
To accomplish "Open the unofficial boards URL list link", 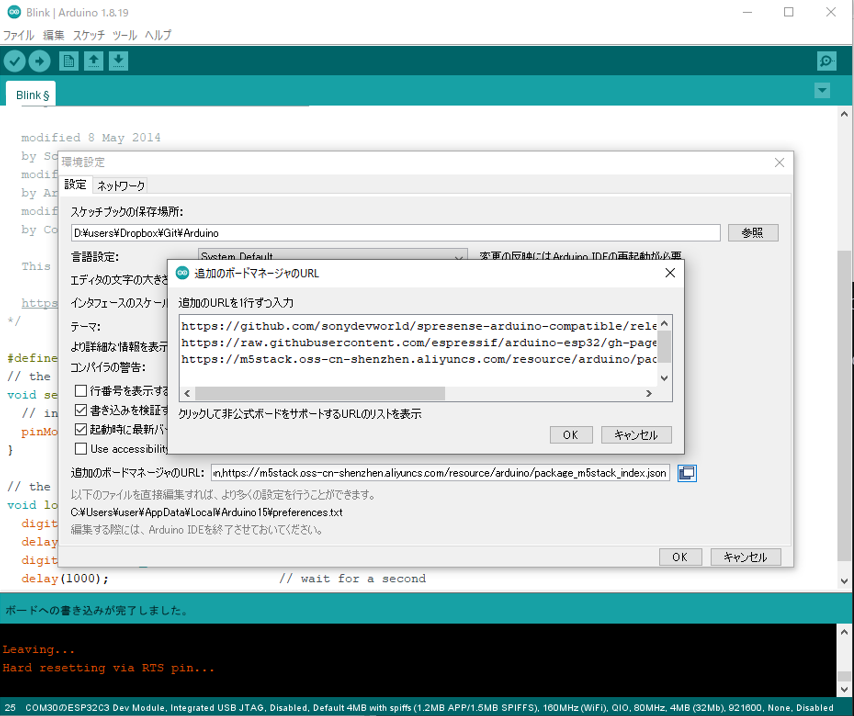I will (x=300, y=414).
